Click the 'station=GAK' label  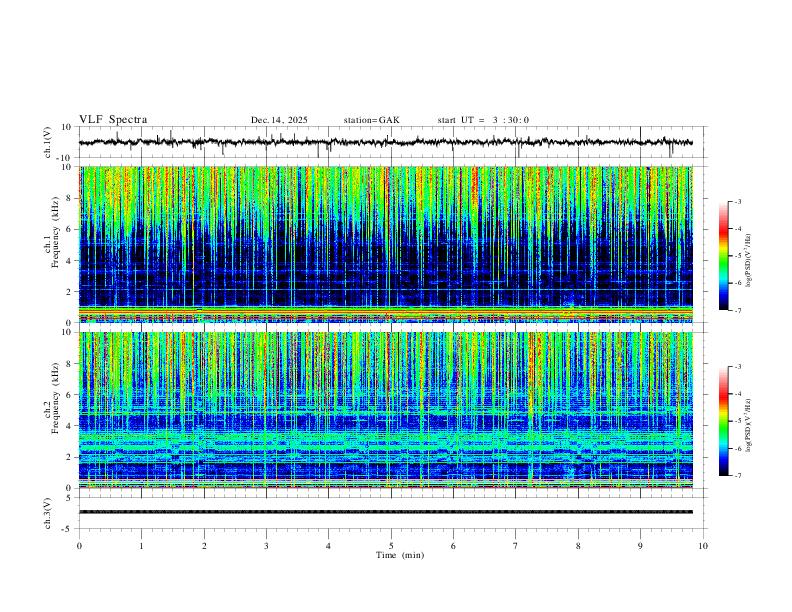371,120
